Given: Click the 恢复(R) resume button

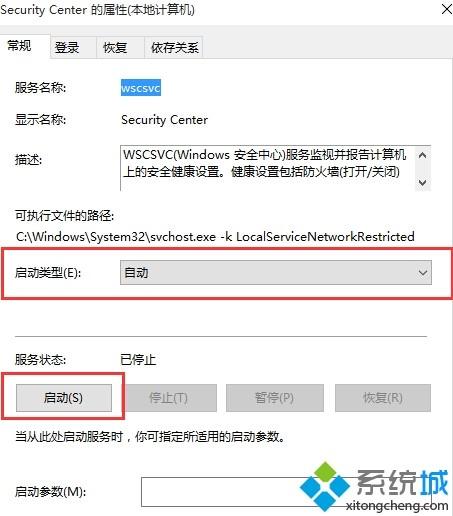Looking at the screenshot, I should click(383, 398).
